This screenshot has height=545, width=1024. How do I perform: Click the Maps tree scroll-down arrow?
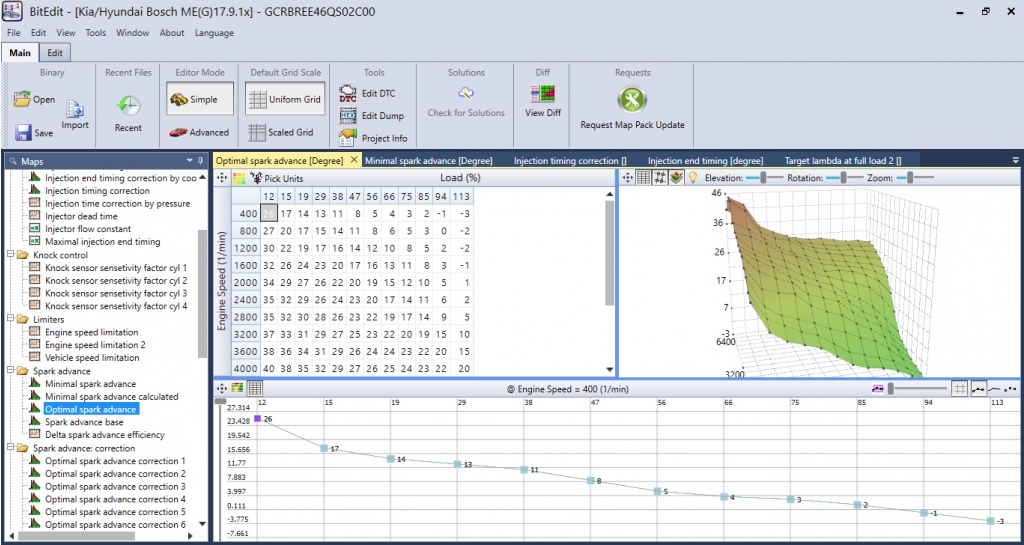[202, 523]
